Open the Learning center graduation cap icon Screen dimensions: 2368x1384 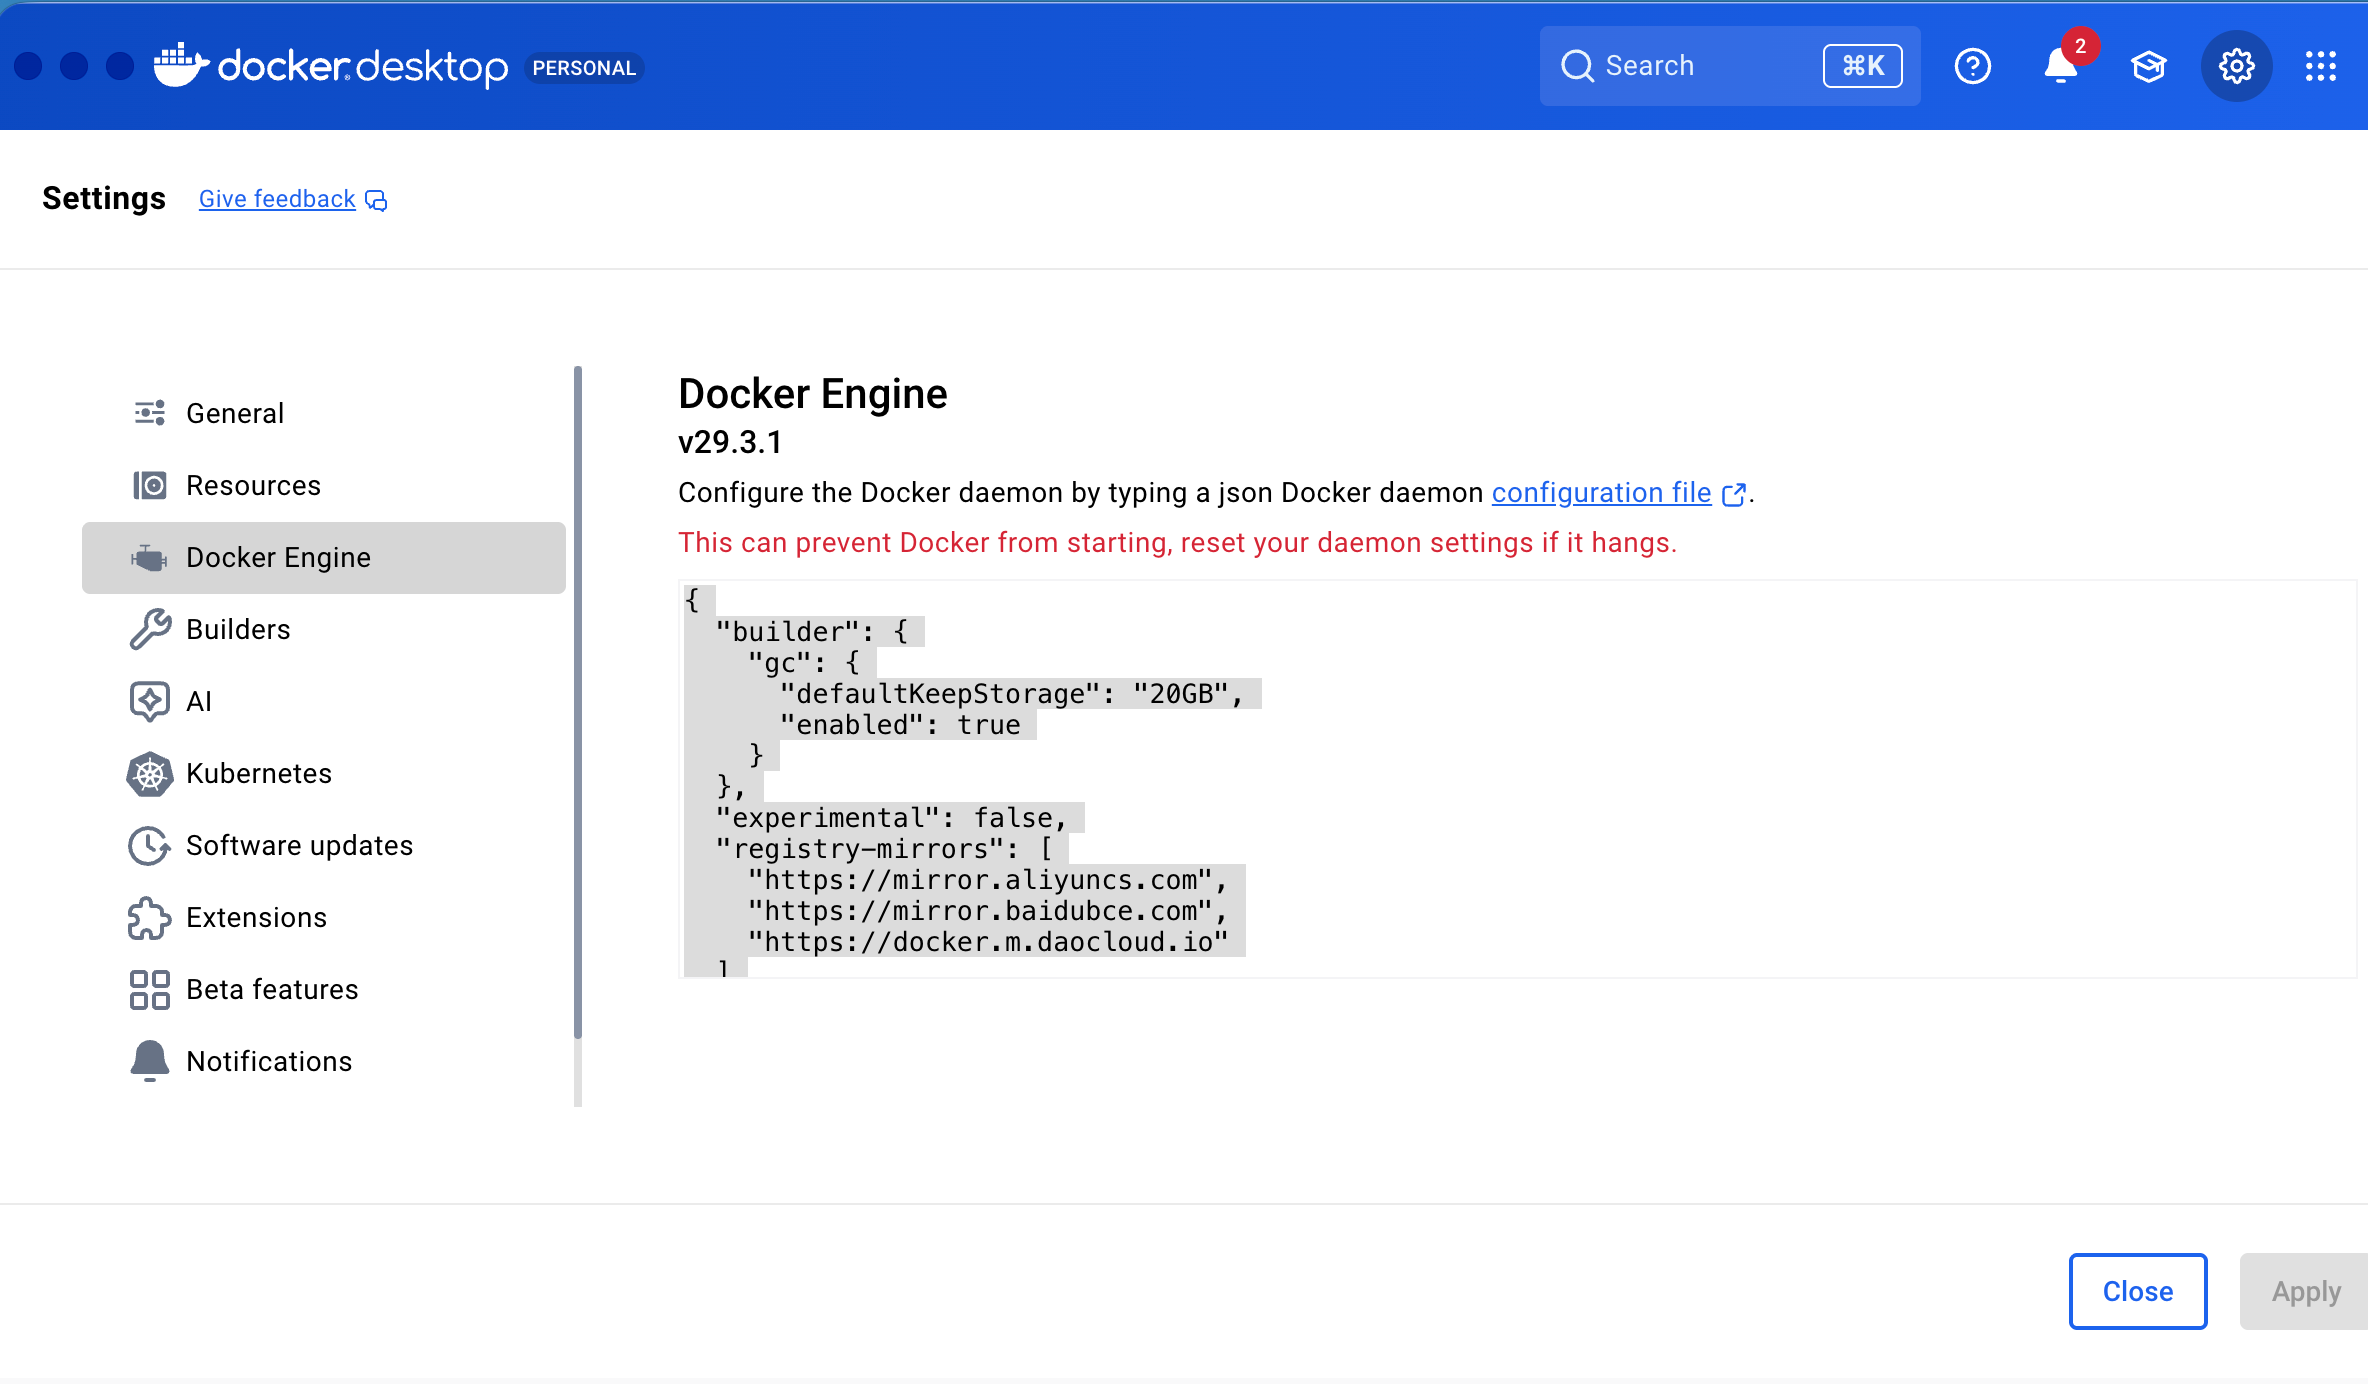[2148, 66]
